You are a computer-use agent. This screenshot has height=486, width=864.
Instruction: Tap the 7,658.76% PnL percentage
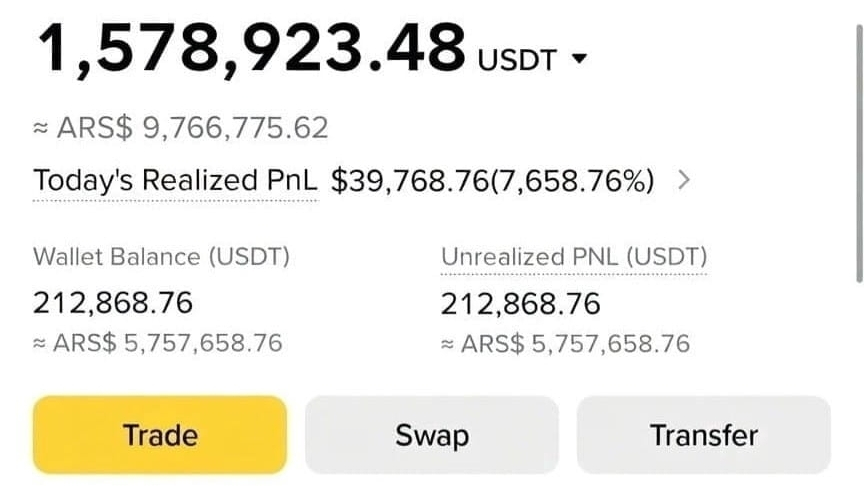tap(575, 181)
